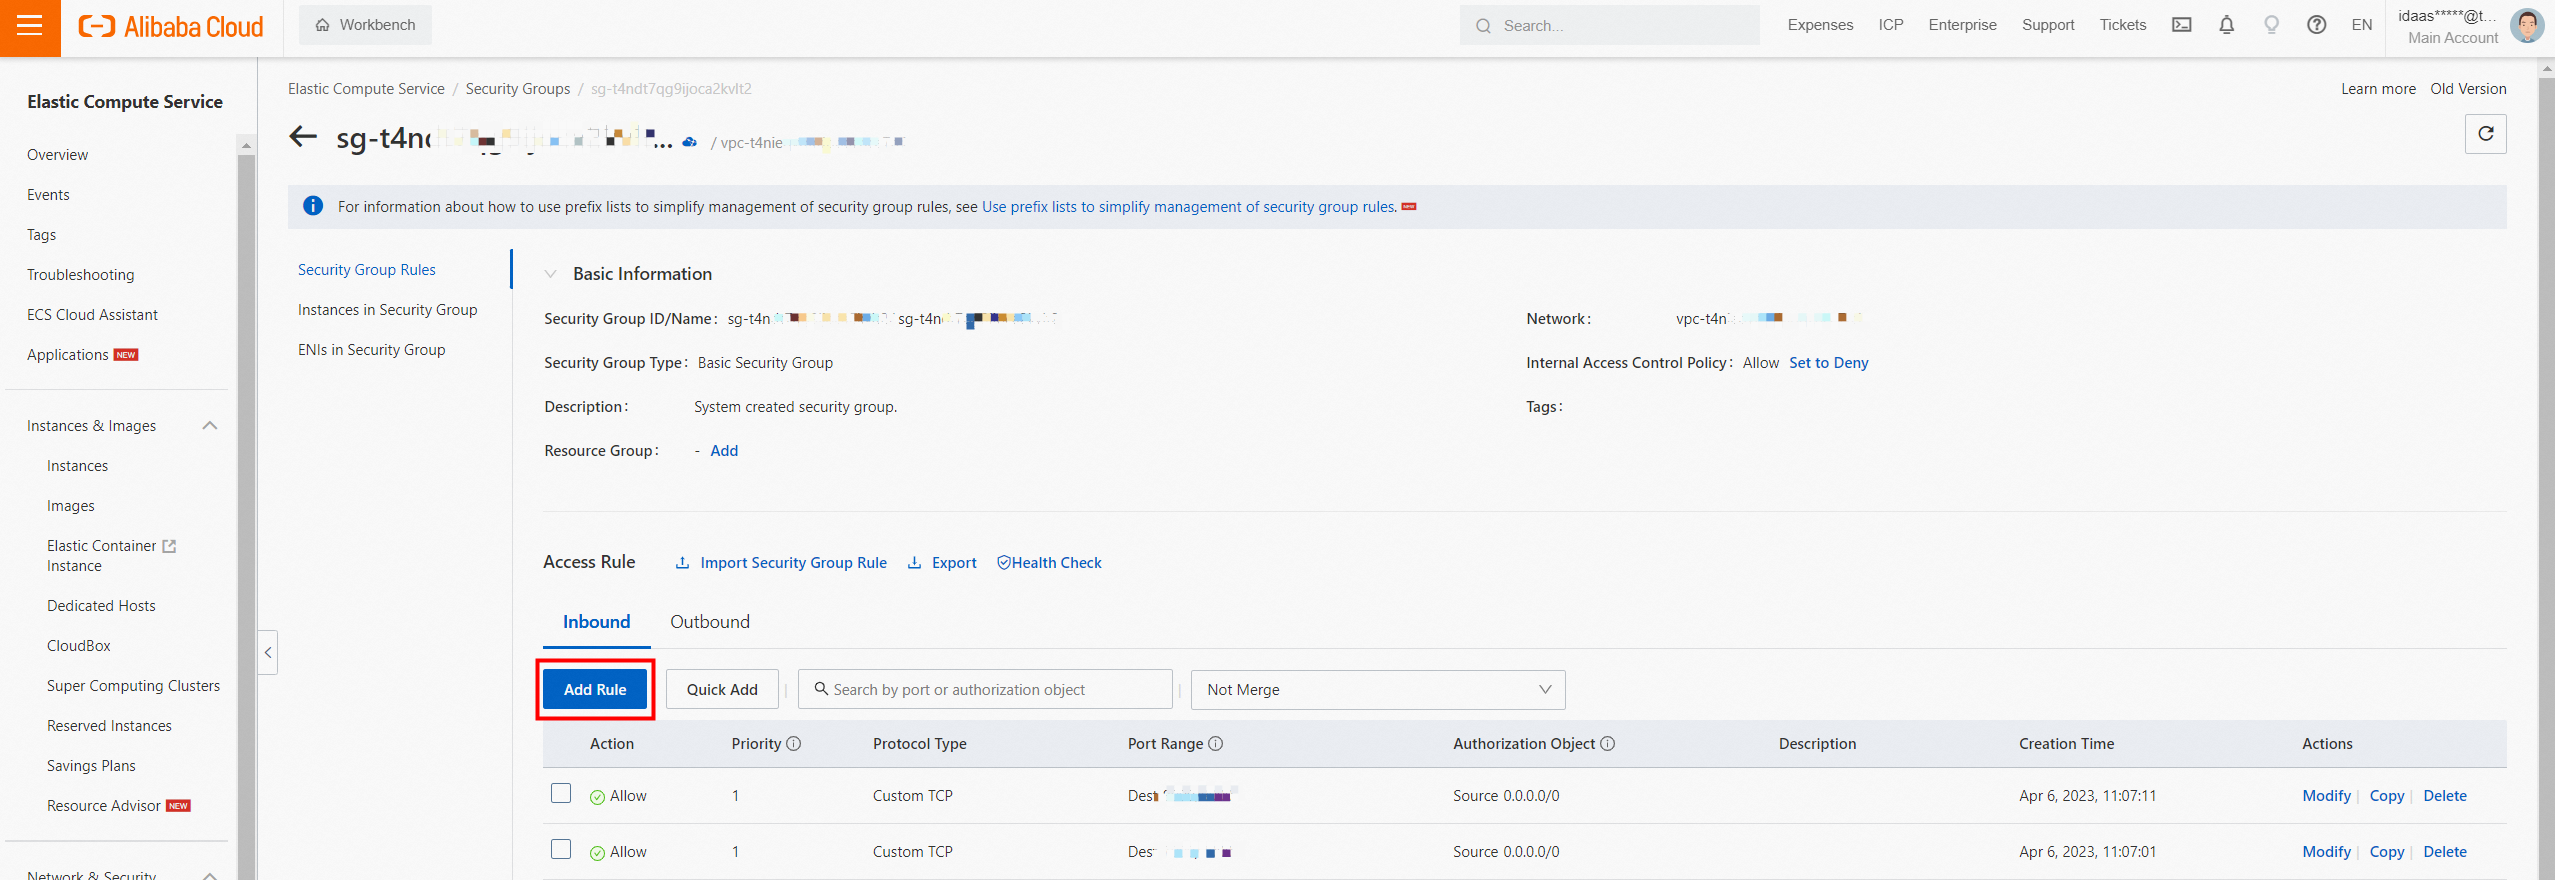Switch to Old Version
The image size is (2555, 880).
2468,89
